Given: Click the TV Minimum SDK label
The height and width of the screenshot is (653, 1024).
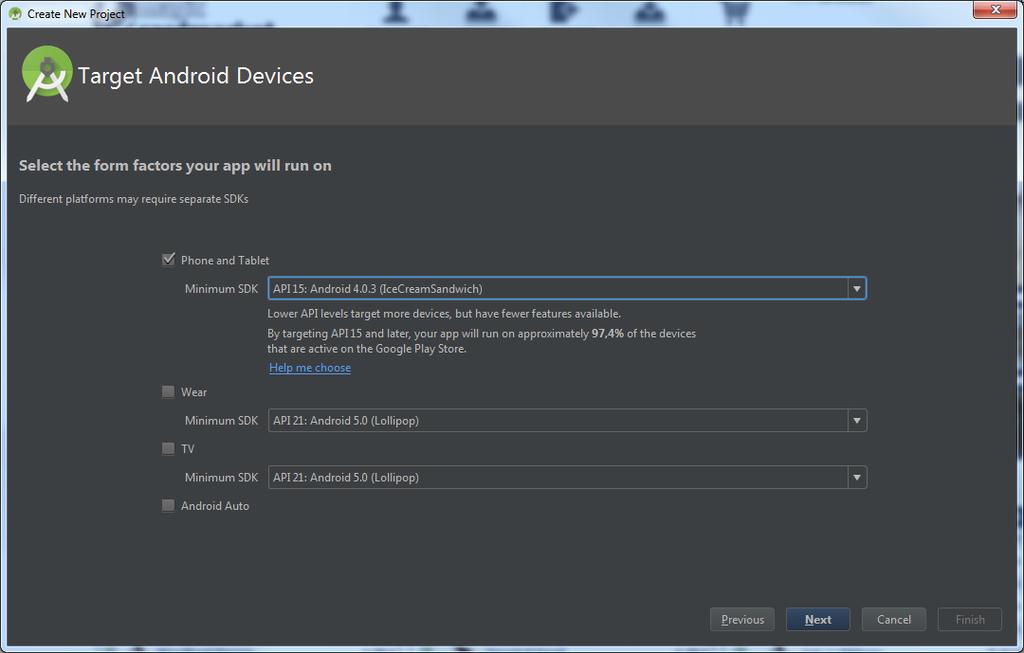Looking at the screenshot, I should (x=221, y=477).
